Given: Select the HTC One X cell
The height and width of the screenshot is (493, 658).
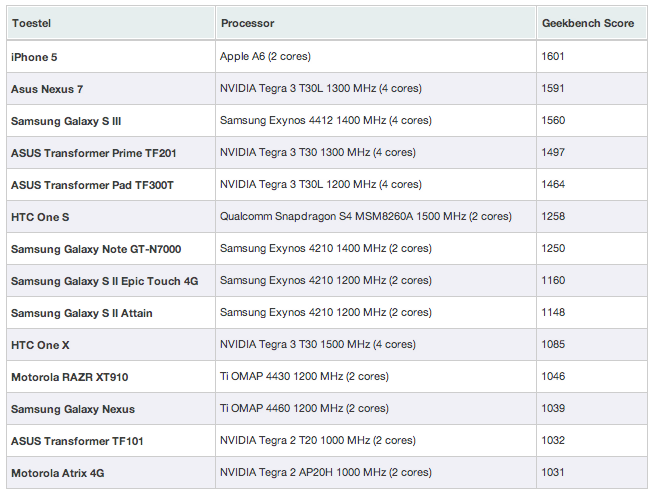Looking at the screenshot, I should click(111, 344).
